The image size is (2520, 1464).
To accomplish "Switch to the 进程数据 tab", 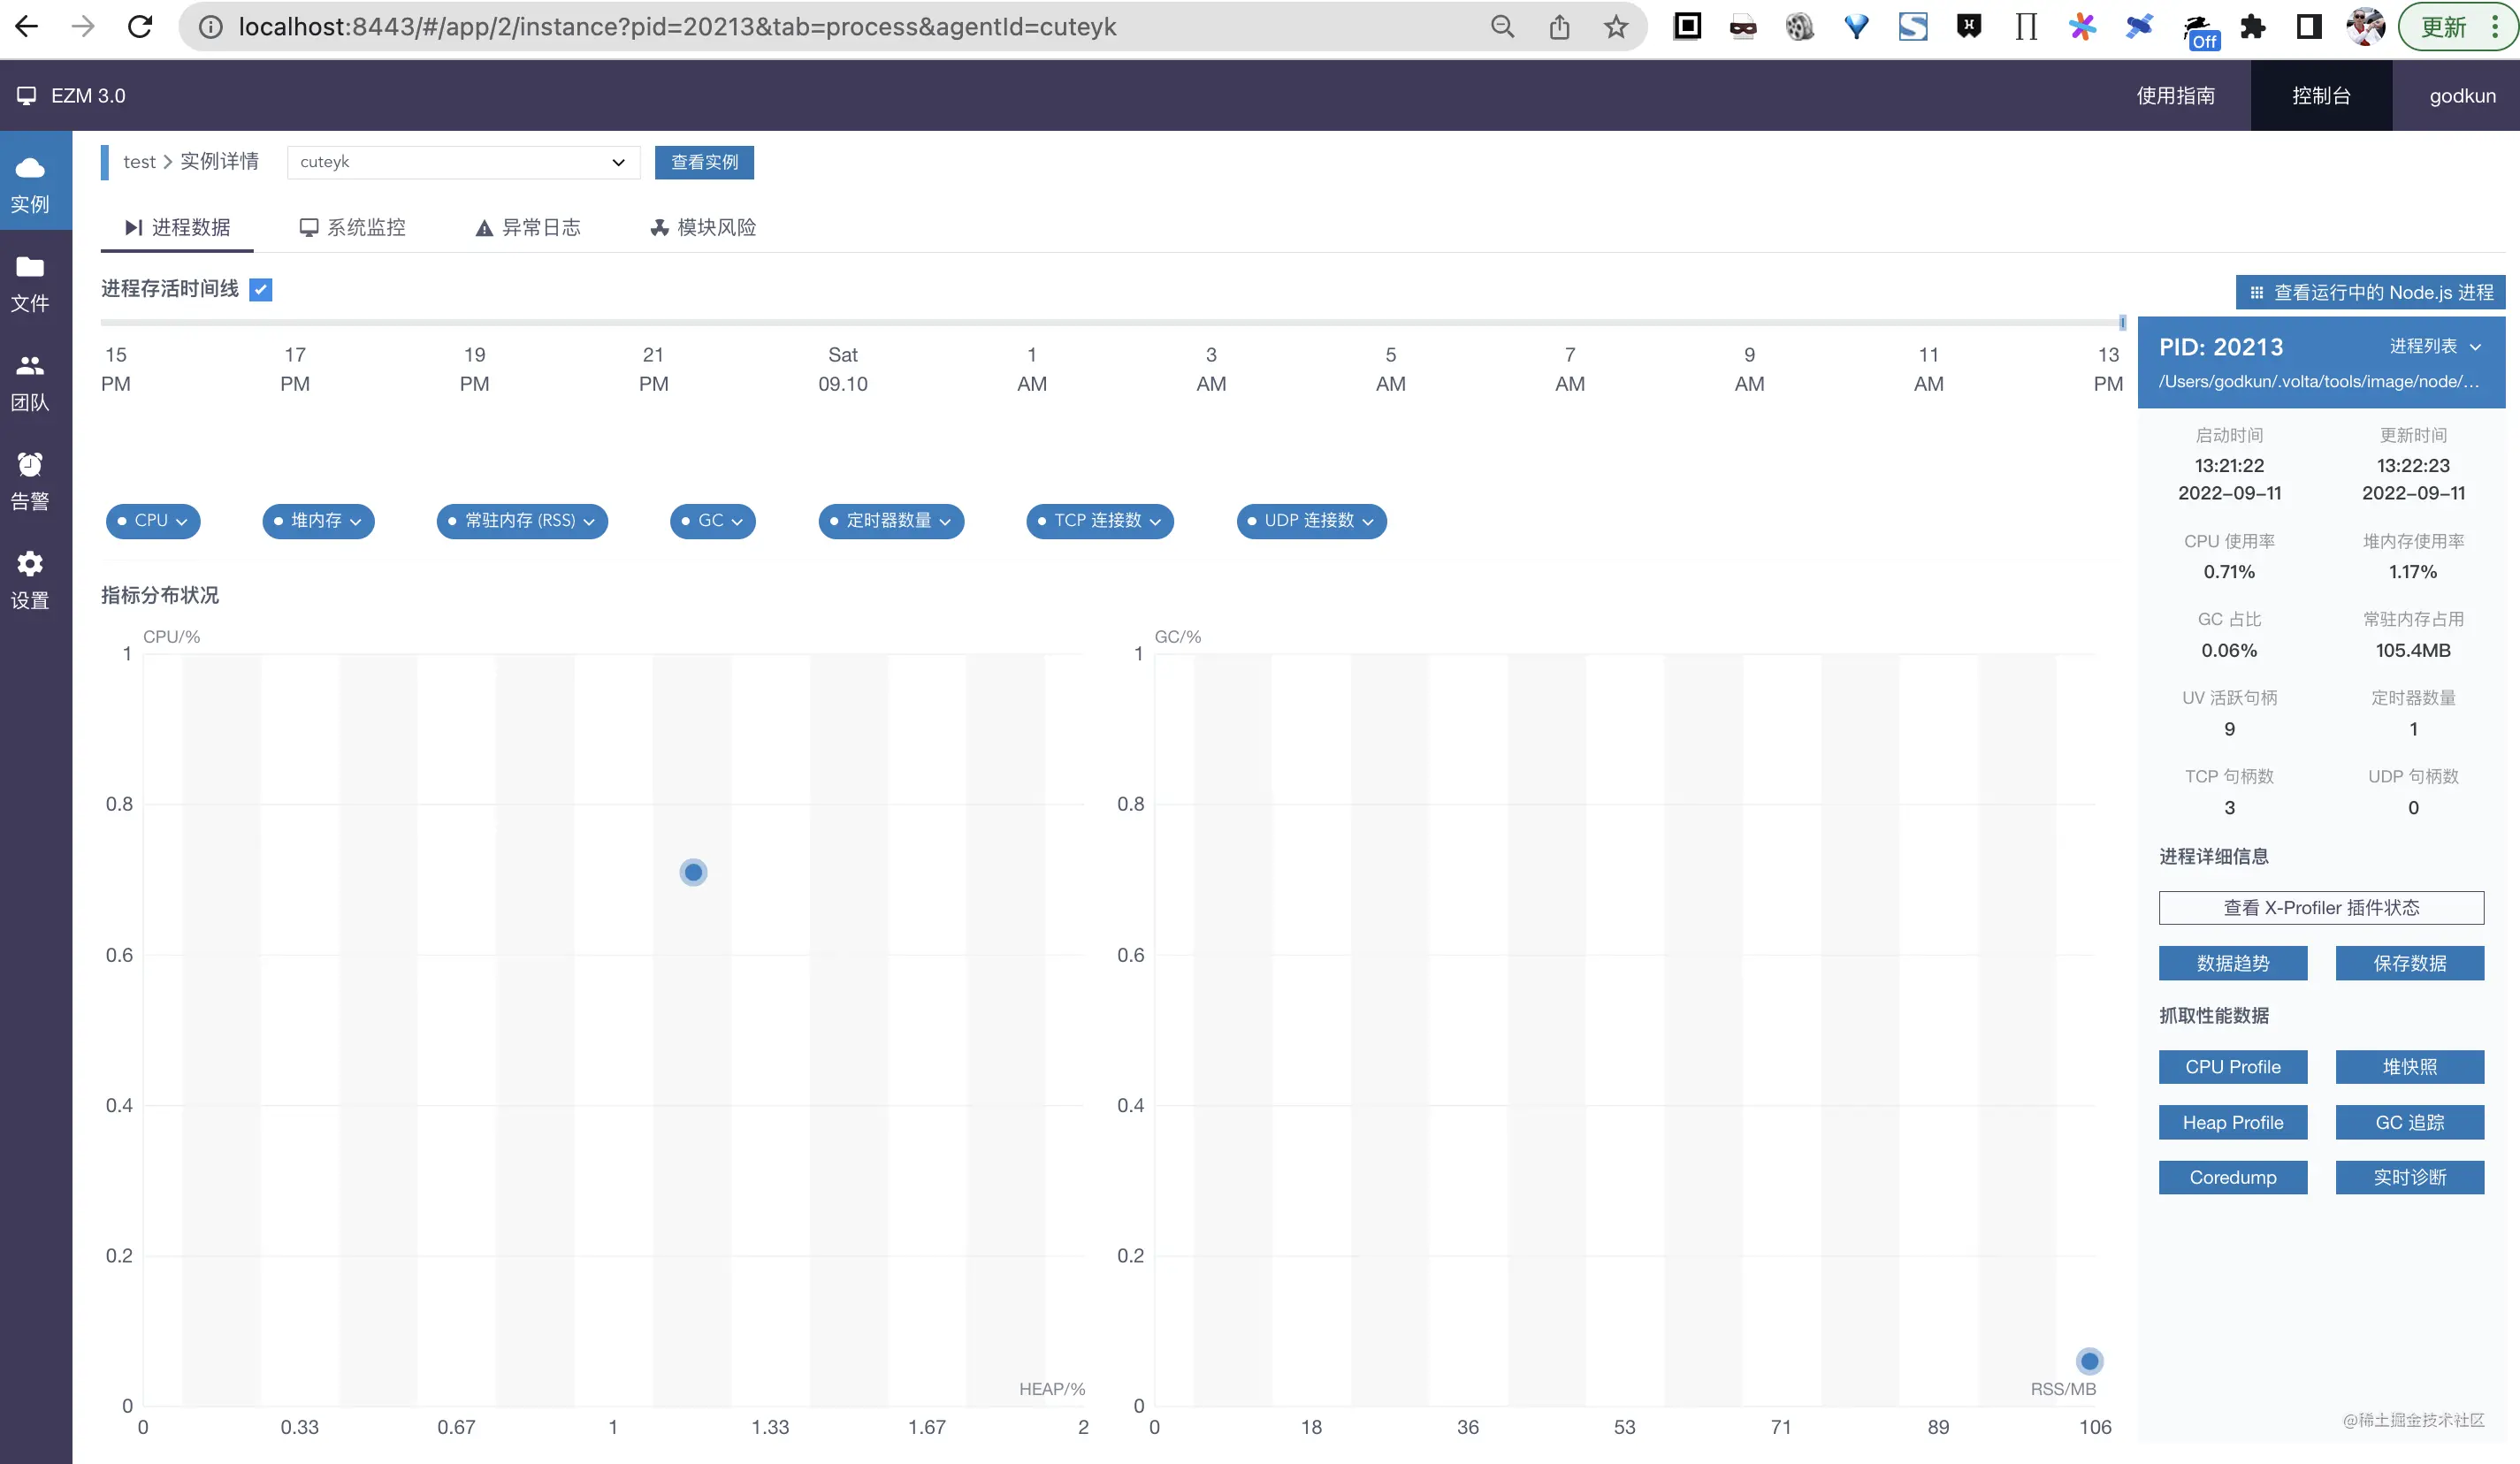I will coord(177,227).
